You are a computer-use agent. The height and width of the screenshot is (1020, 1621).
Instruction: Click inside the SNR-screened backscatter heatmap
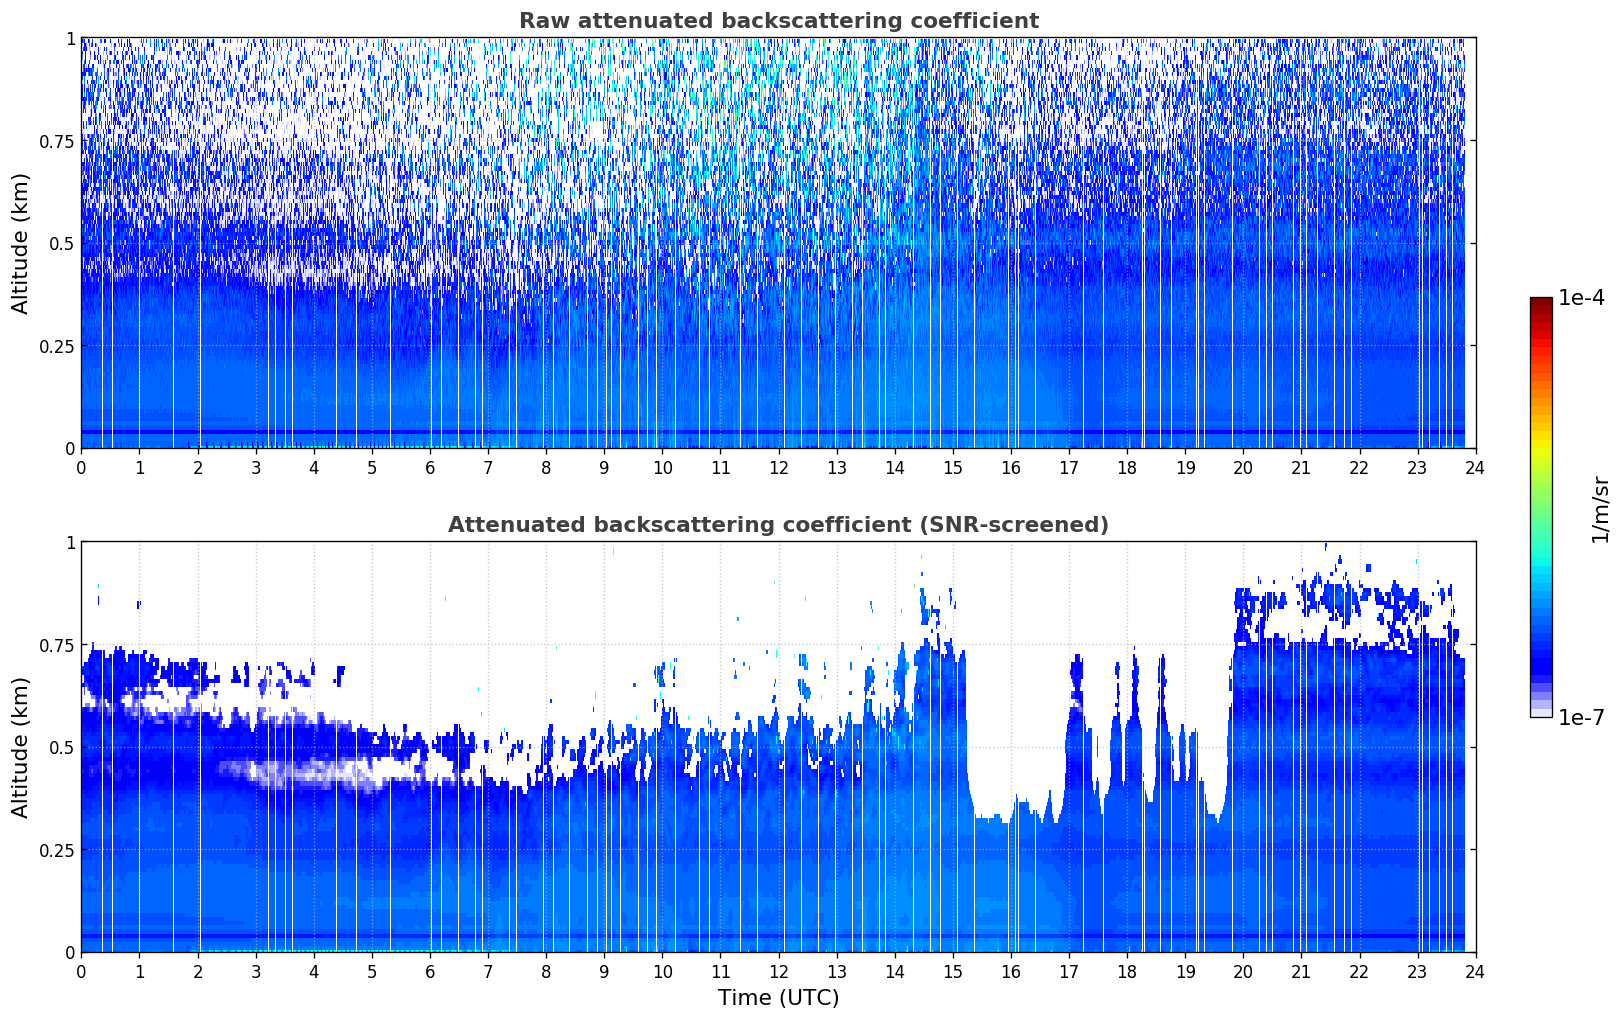(x=778, y=747)
